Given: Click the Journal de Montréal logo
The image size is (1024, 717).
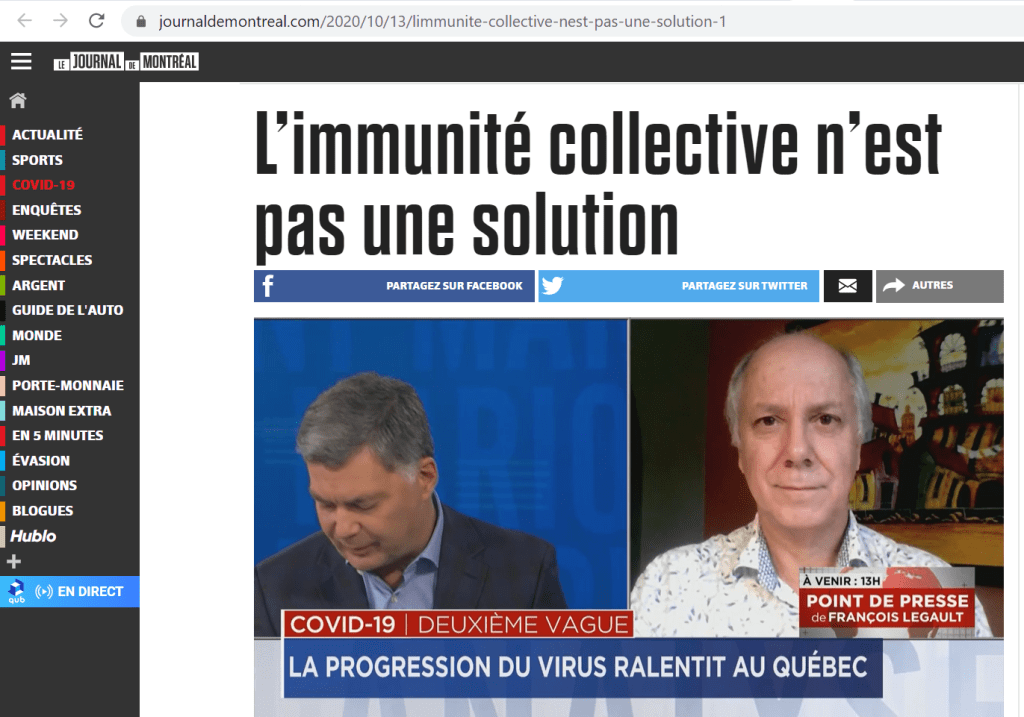Looking at the screenshot, I should [126, 62].
